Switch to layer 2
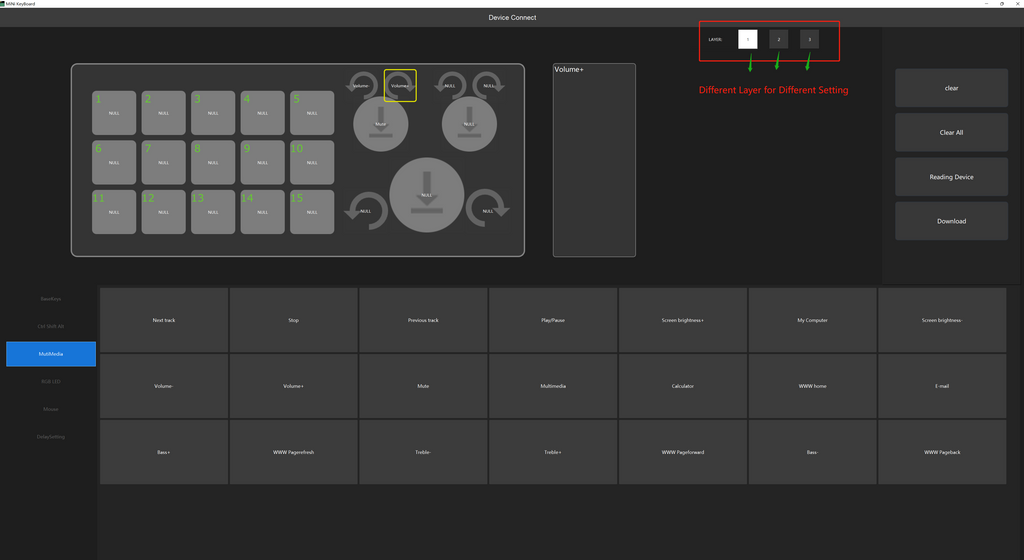This screenshot has height=560, width=1024. coord(778,39)
